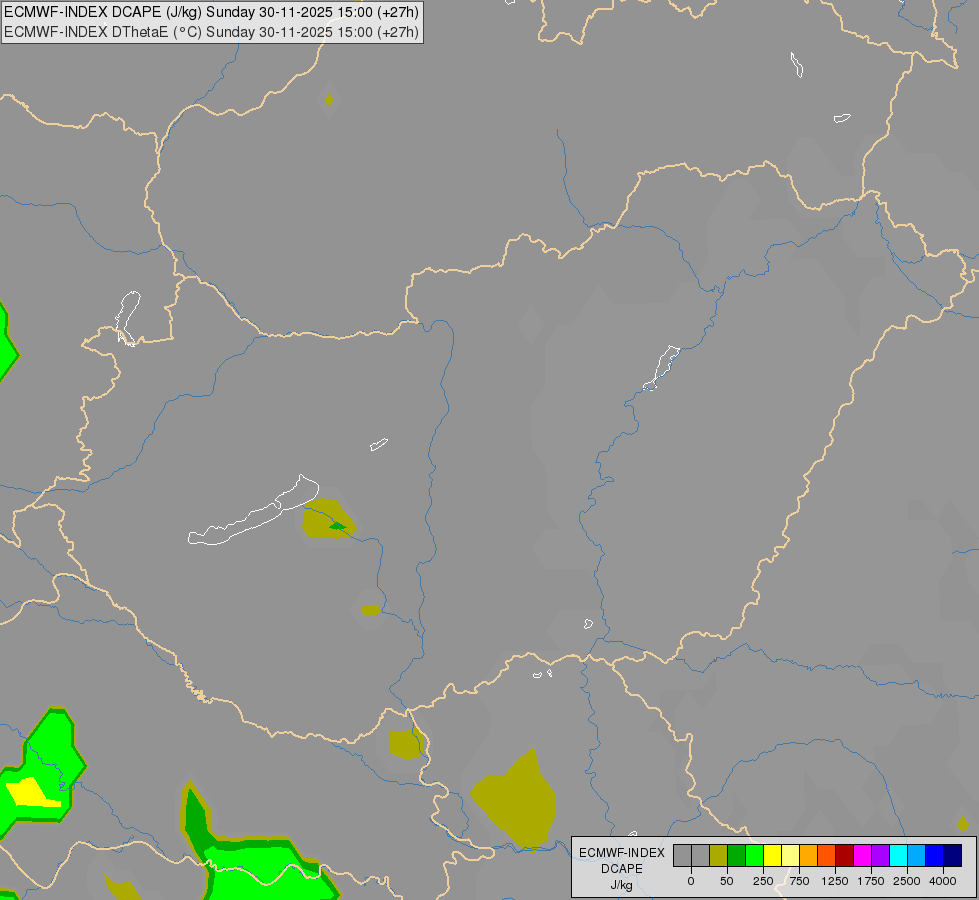The image size is (979, 900).
Task: Click the 'J/kg' unit text in legend
Action: click(621, 886)
